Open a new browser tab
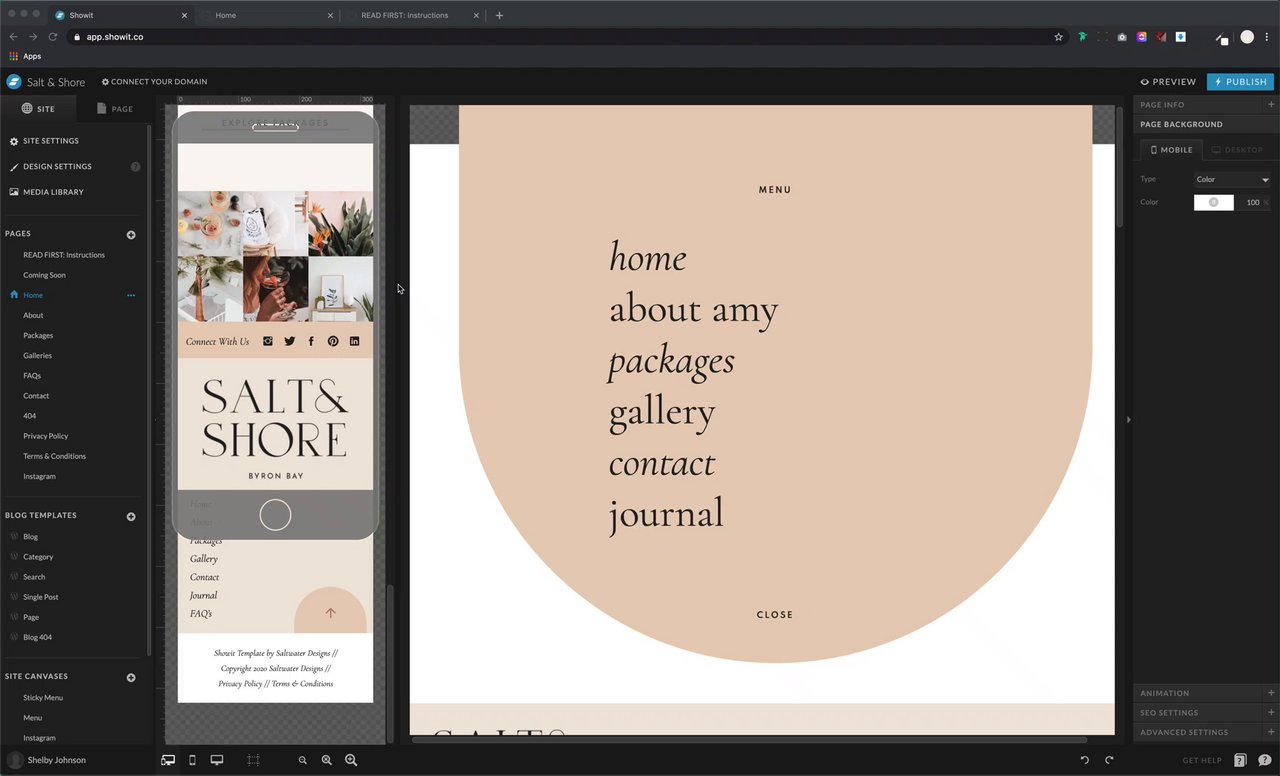1280x776 pixels. tap(499, 15)
